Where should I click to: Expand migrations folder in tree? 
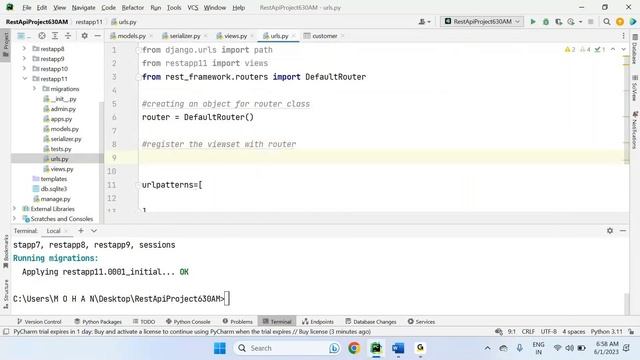click(x=34, y=89)
